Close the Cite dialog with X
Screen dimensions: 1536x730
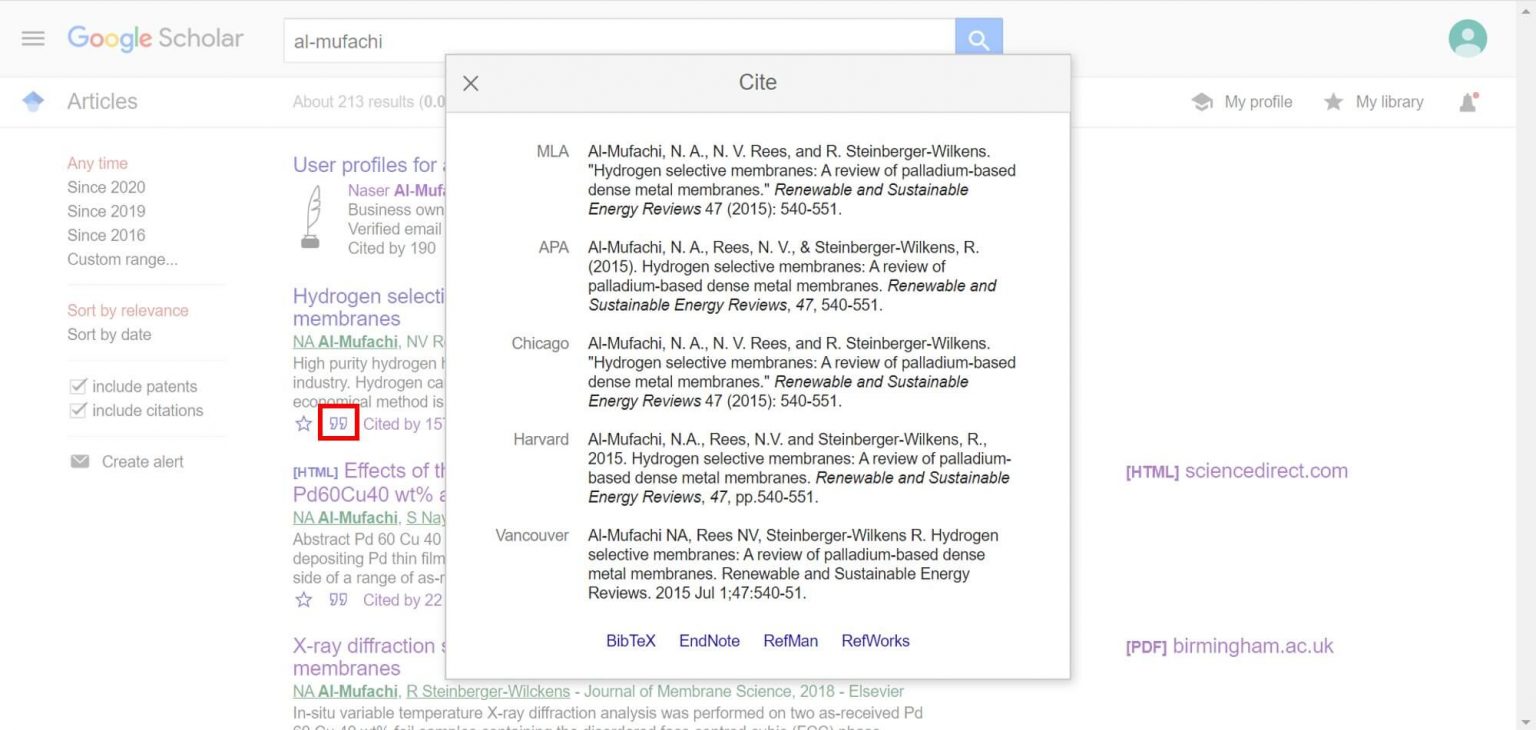(x=471, y=83)
